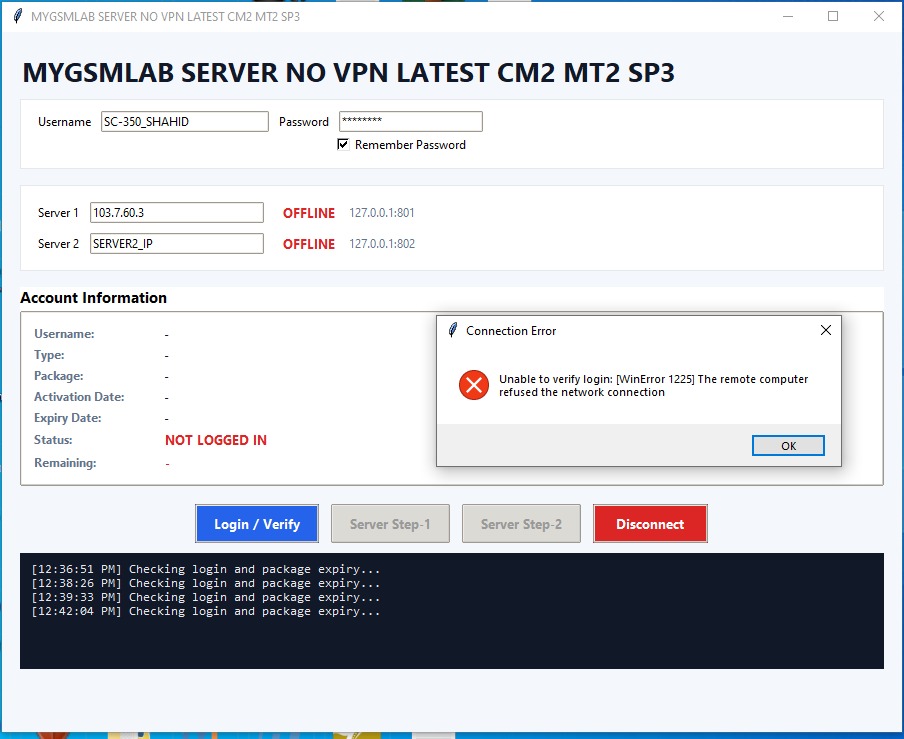Screen dimensions: 904x739
Task: Click the Server Step-2 button
Action: click(x=521, y=523)
